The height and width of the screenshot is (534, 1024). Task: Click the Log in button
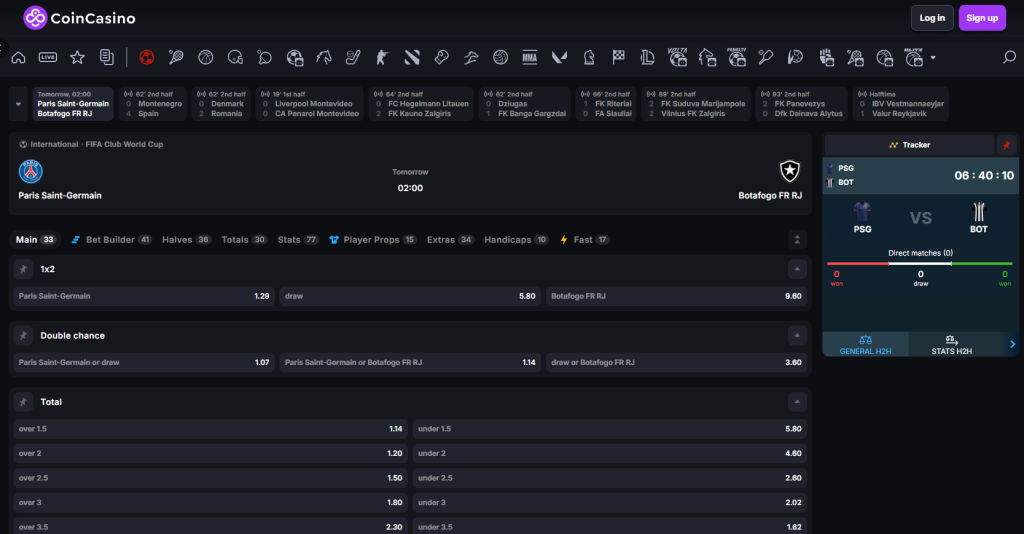[x=932, y=18]
